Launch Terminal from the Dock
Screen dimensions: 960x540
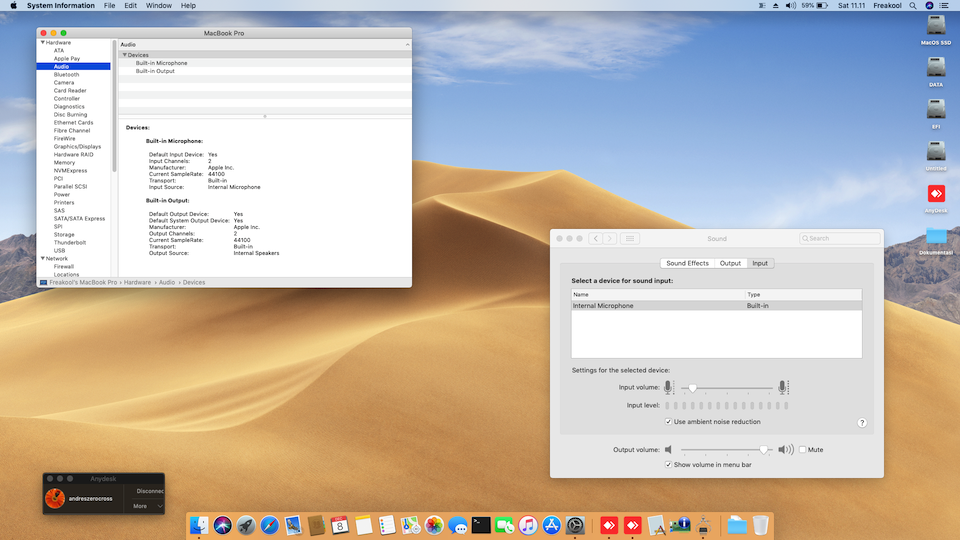pos(481,525)
